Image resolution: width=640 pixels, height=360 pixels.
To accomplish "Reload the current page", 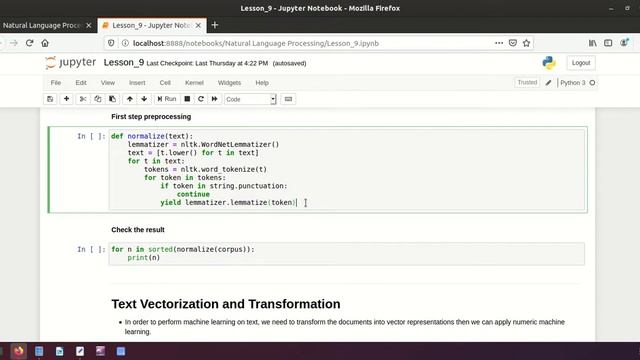I will [29, 43].
